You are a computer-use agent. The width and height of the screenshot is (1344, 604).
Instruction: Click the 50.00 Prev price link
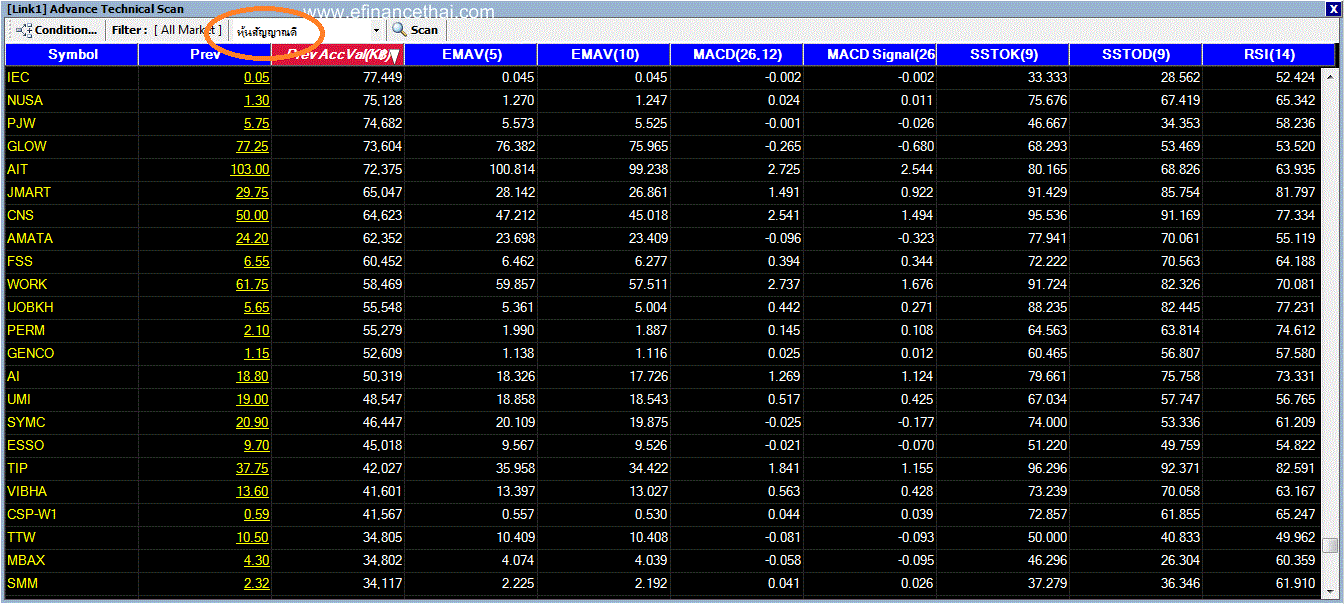click(252, 215)
